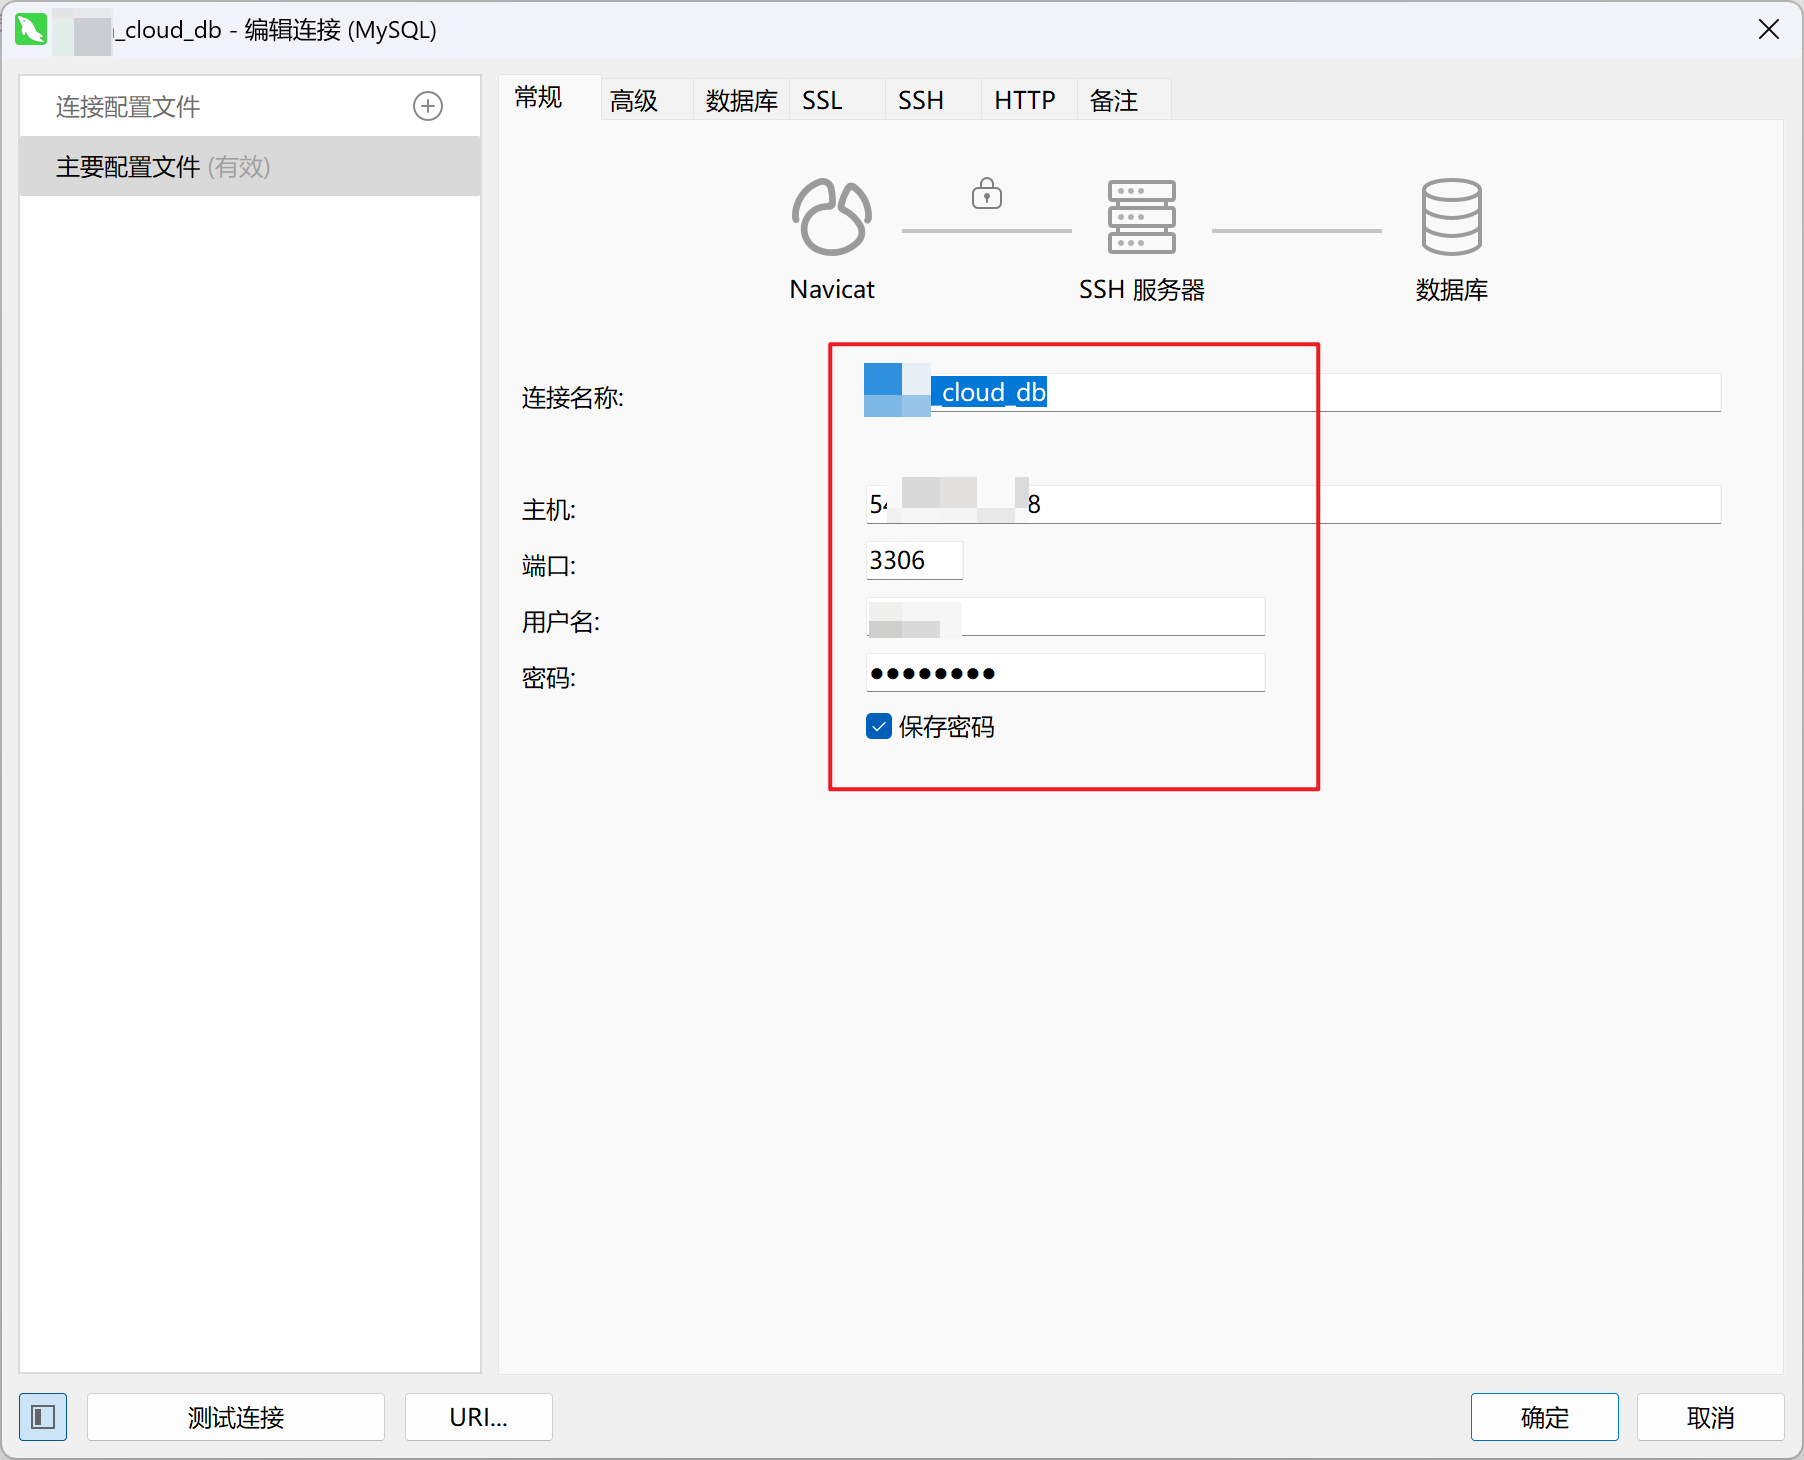Click the URI... button
Screen dimensions: 1804x1460
tap(478, 1417)
